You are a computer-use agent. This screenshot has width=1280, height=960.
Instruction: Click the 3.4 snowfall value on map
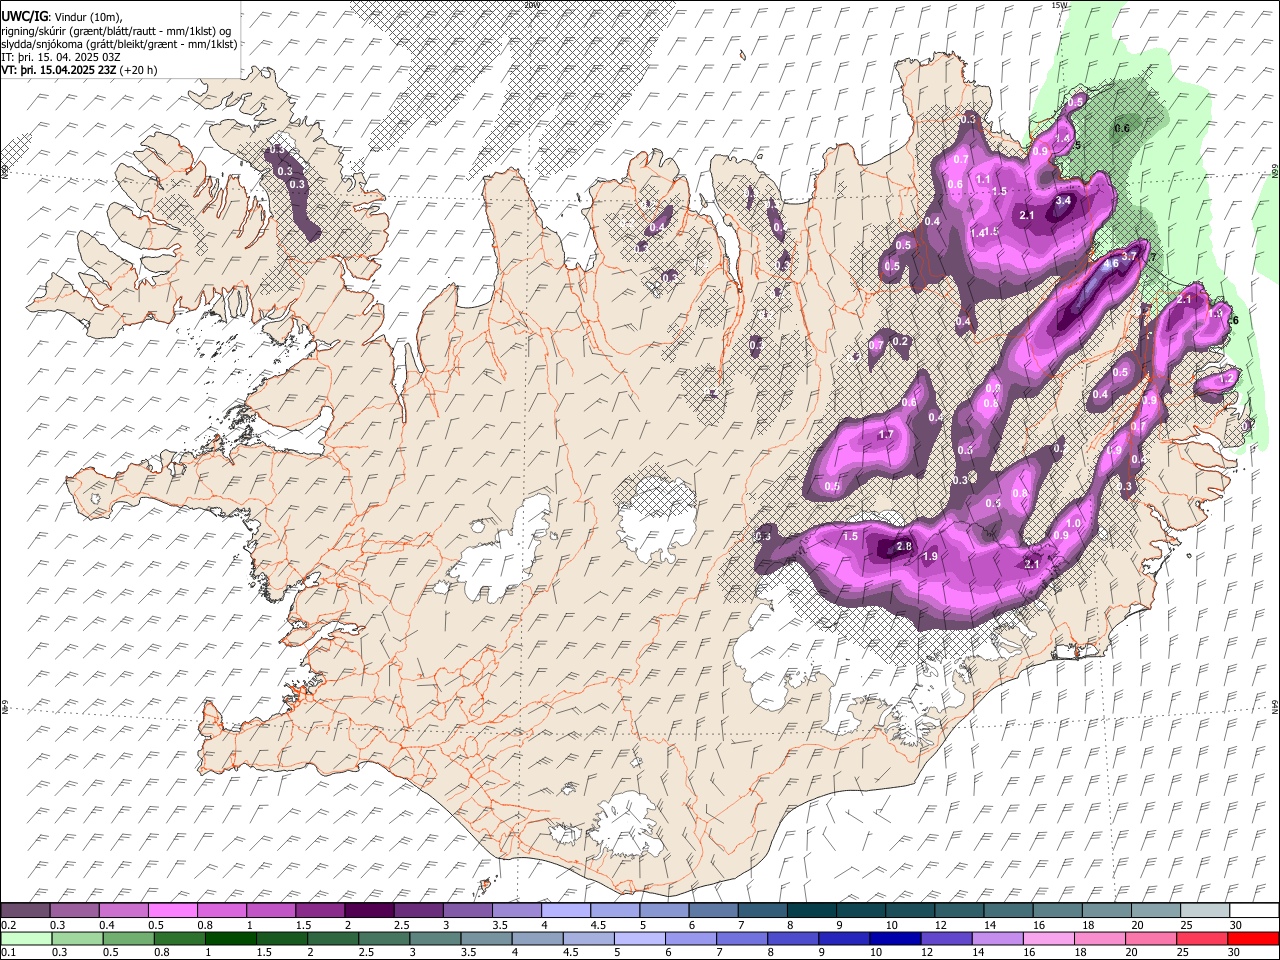pos(1063,201)
